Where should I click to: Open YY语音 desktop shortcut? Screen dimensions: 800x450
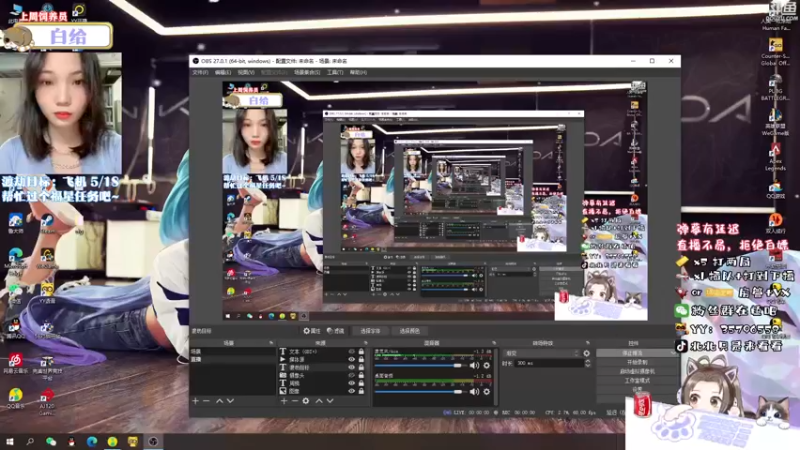point(47,293)
